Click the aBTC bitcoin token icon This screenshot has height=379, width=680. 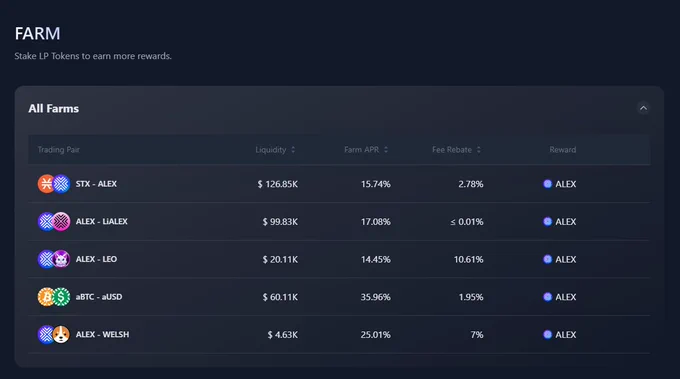(46, 297)
